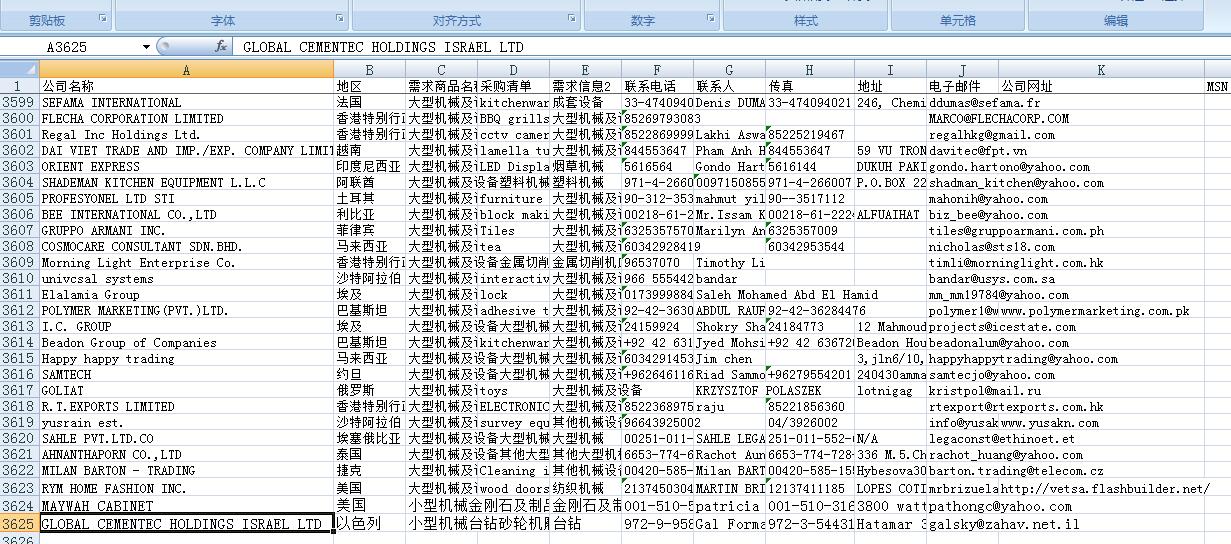The image size is (1231, 544).
Task: Click the 传真 header cell
Action: (810, 86)
